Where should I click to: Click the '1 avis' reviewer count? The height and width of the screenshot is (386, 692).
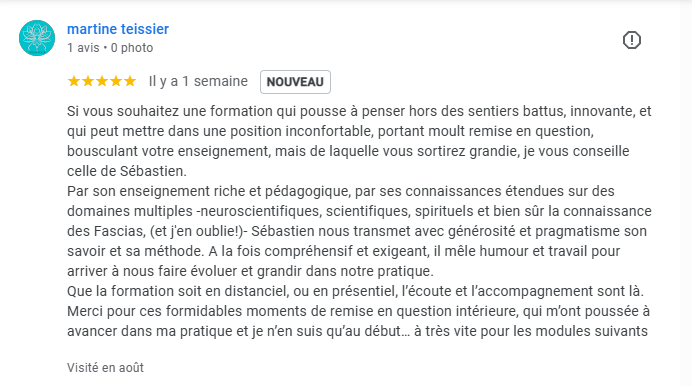coord(83,48)
